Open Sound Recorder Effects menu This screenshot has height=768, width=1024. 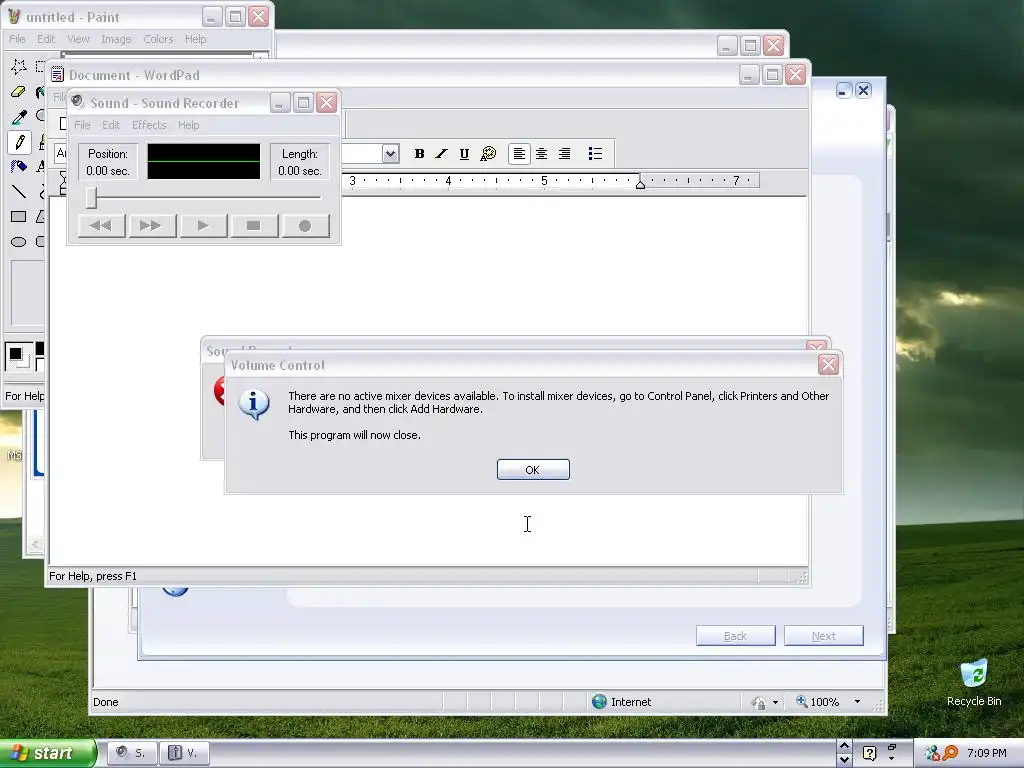pyautogui.click(x=149, y=125)
